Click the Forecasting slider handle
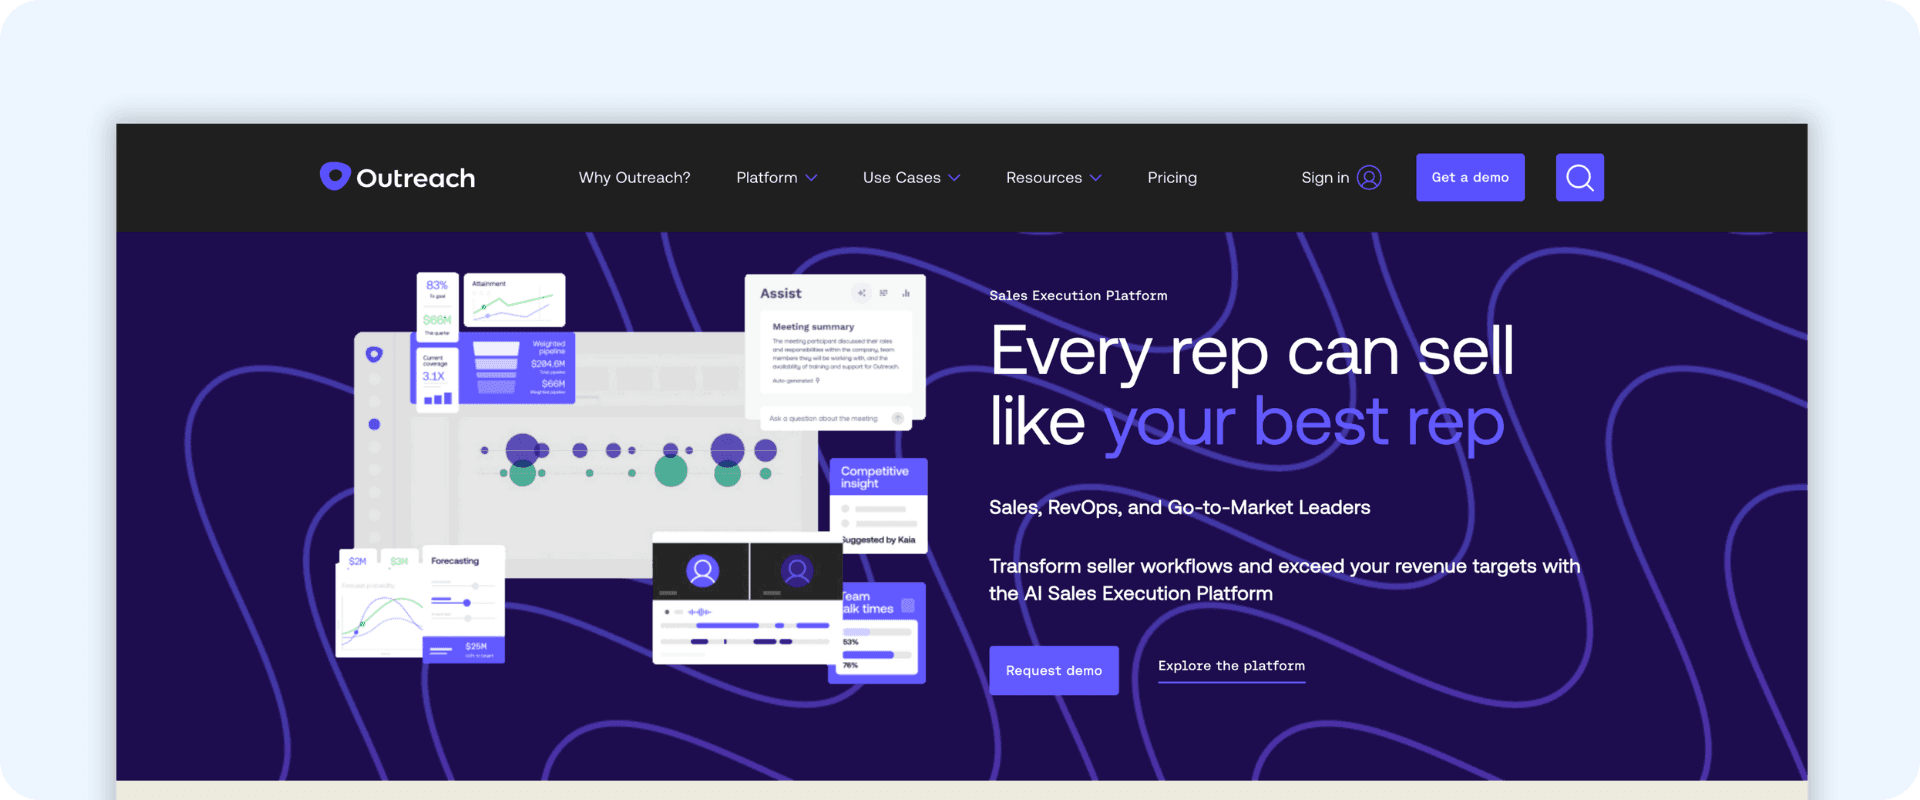The height and width of the screenshot is (800, 1920). (467, 602)
